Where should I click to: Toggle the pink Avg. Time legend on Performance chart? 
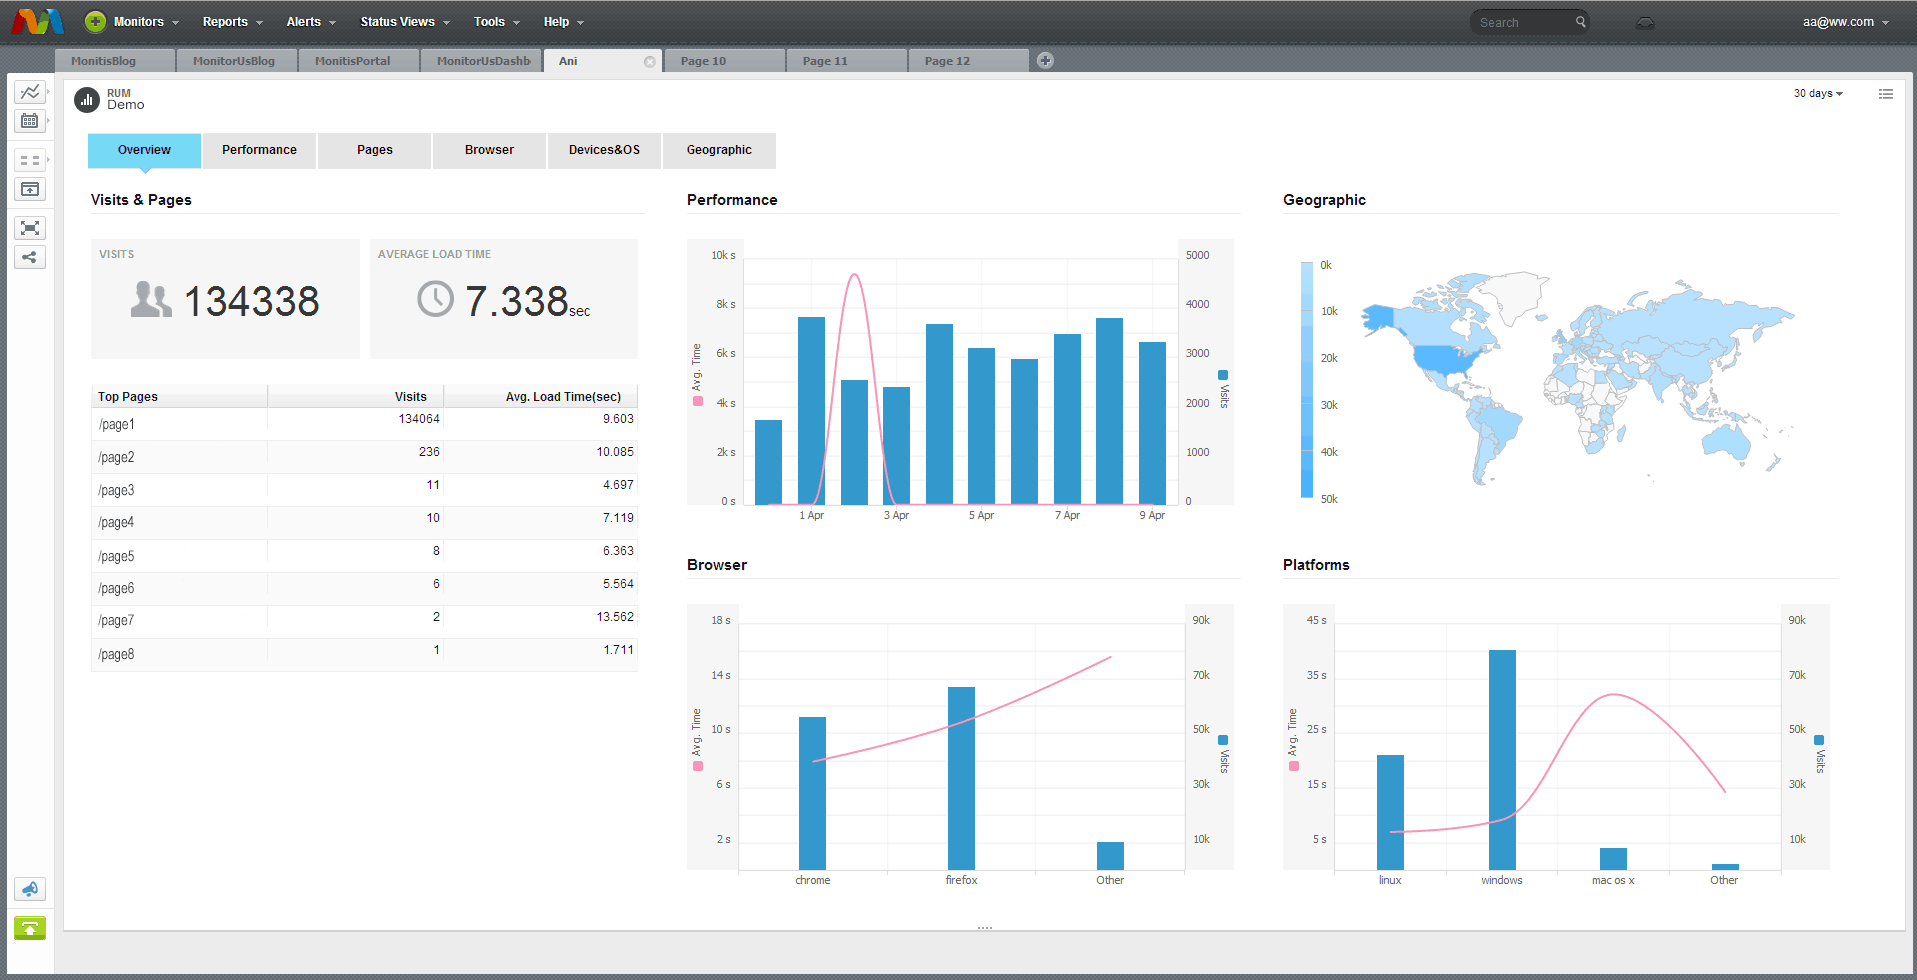click(697, 399)
